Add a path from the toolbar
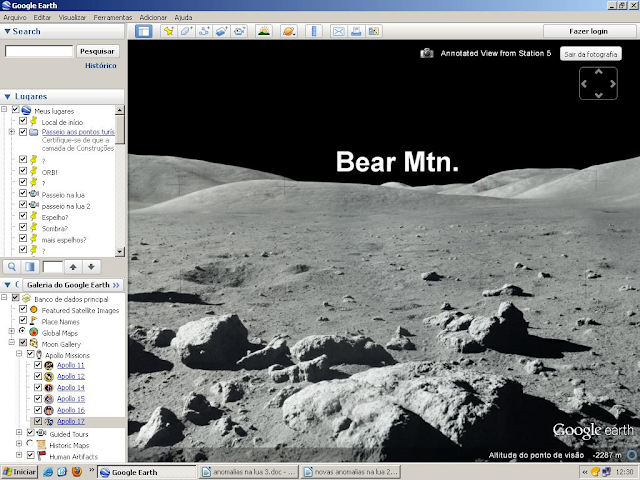 tap(204, 31)
